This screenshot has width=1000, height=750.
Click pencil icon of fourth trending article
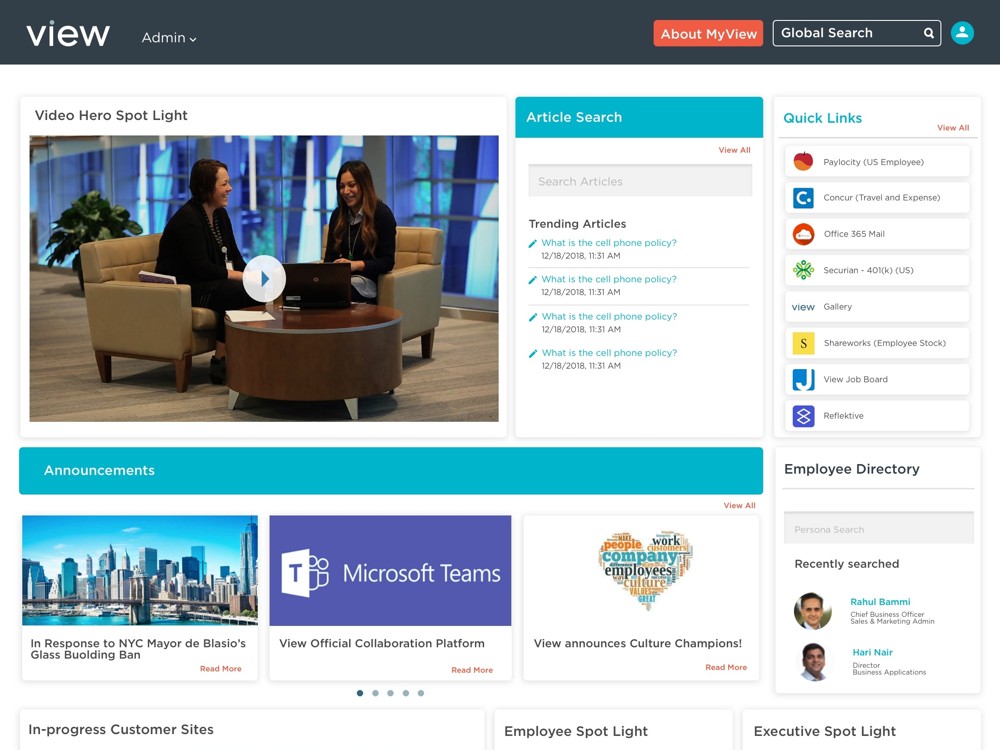533,353
